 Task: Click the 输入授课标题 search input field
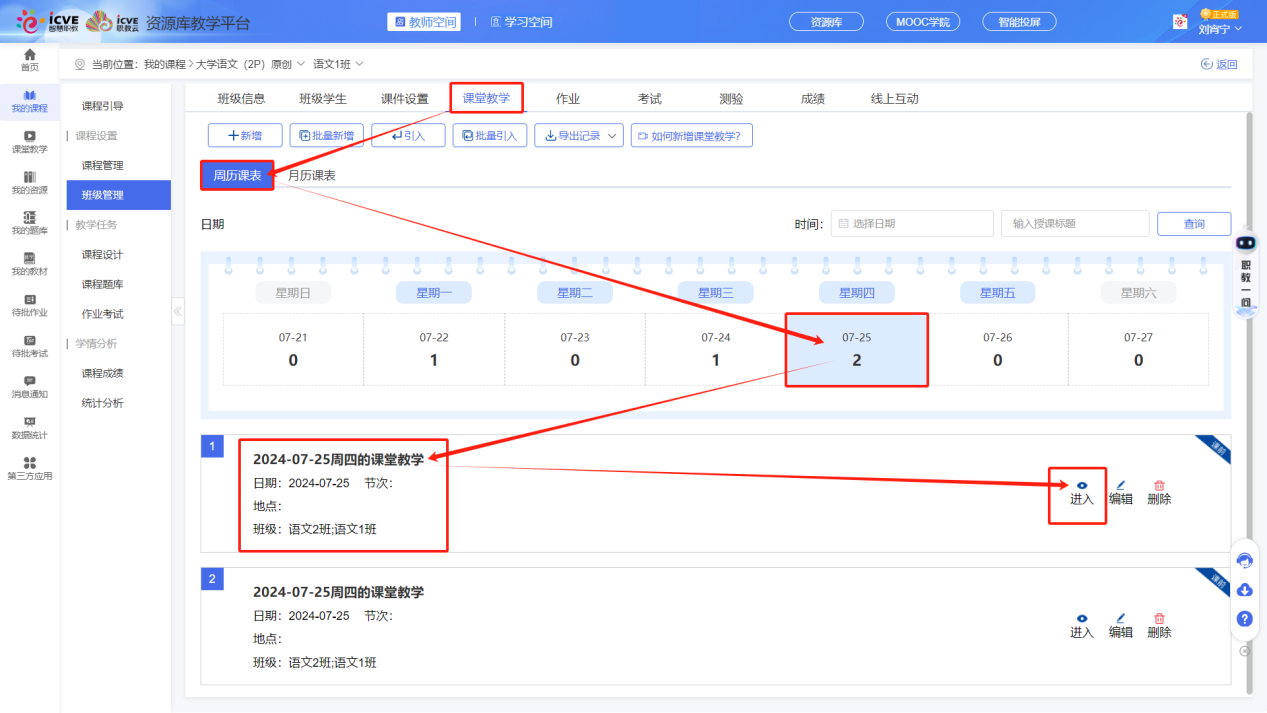1074,223
